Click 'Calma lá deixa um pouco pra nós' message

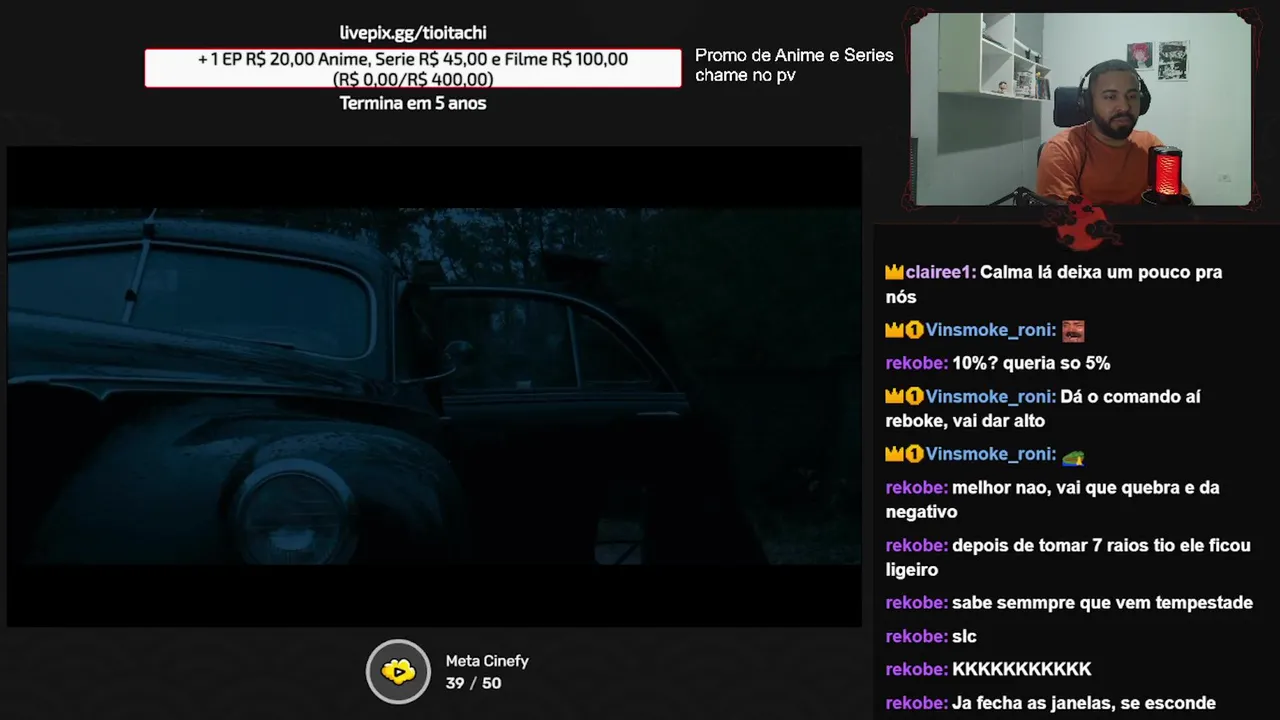click(x=1054, y=284)
